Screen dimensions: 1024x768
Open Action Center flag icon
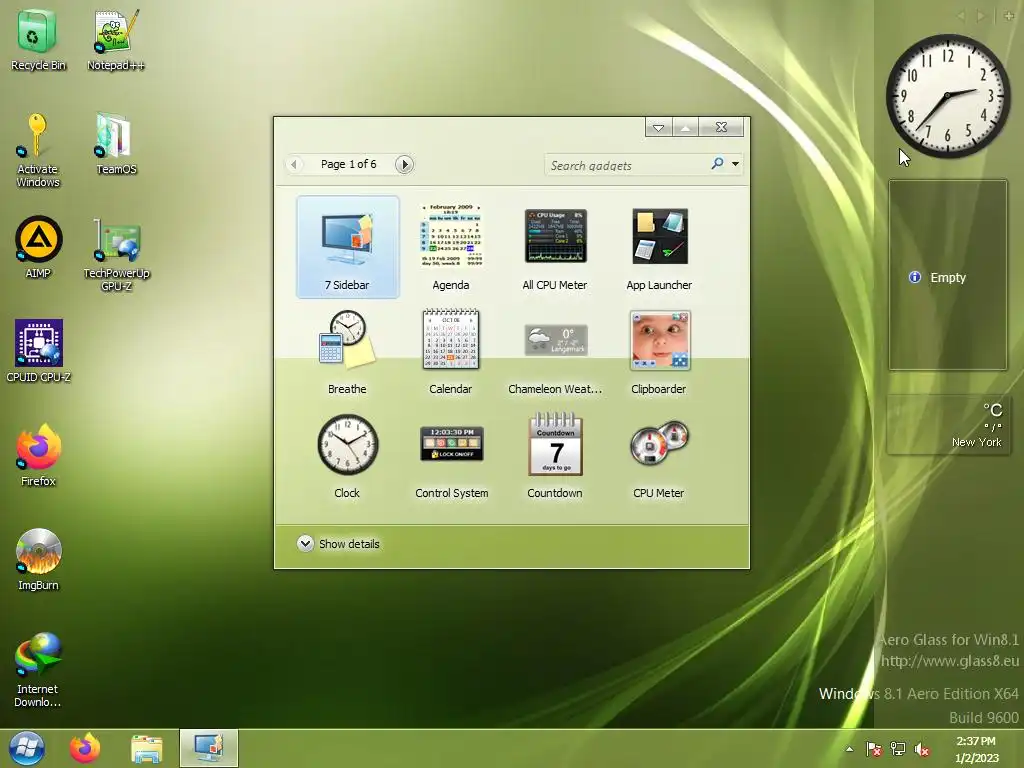[x=873, y=749]
